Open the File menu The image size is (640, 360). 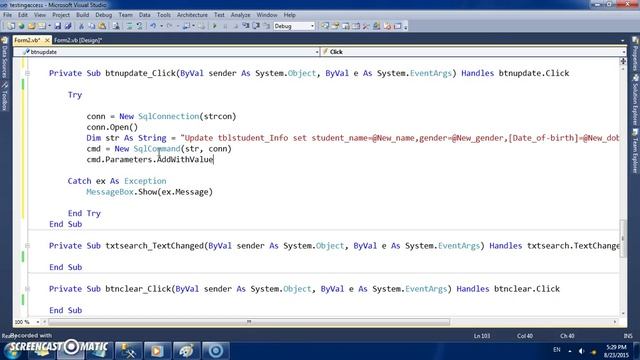[x=7, y=15]
